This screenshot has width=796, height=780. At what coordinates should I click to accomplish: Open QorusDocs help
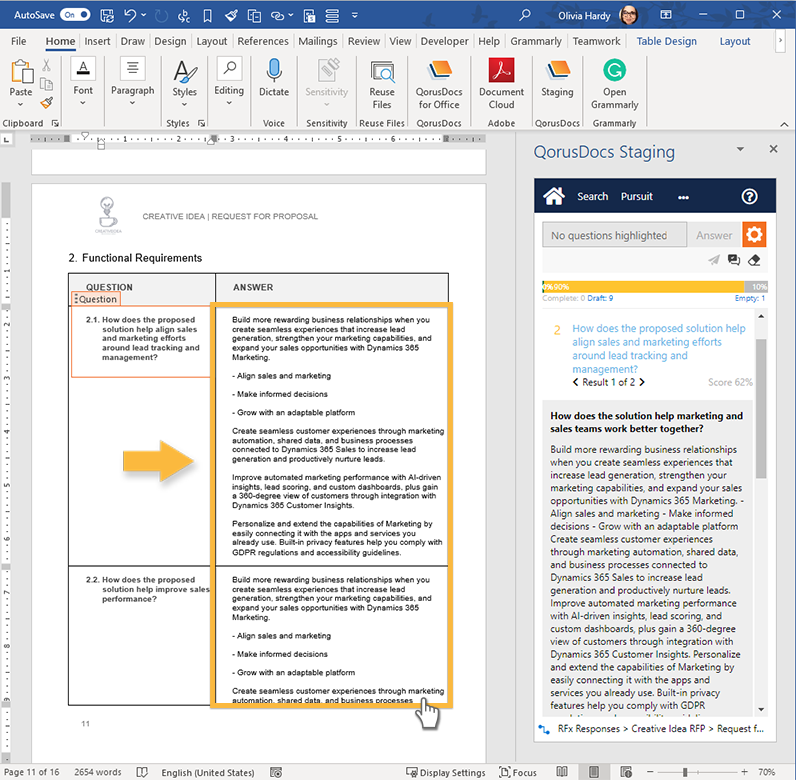pos(749,197)
